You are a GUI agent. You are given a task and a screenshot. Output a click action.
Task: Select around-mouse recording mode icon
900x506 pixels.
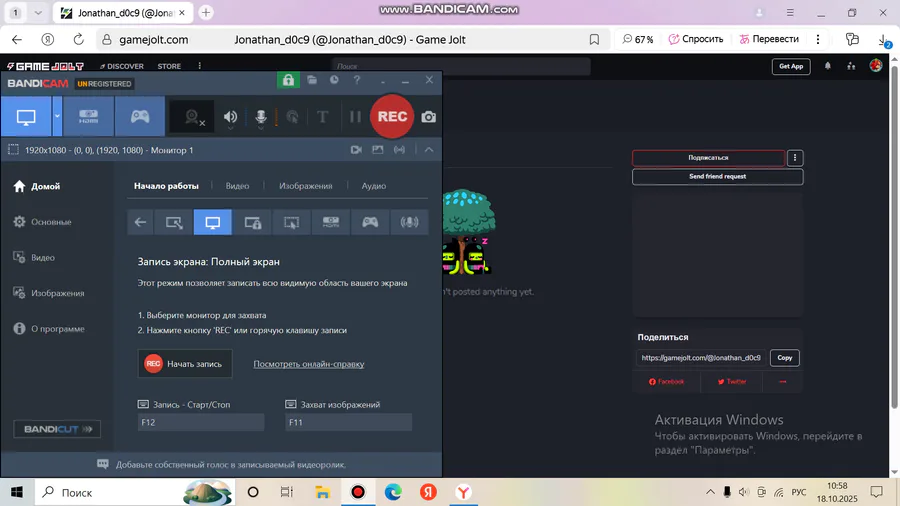point(292,222)
